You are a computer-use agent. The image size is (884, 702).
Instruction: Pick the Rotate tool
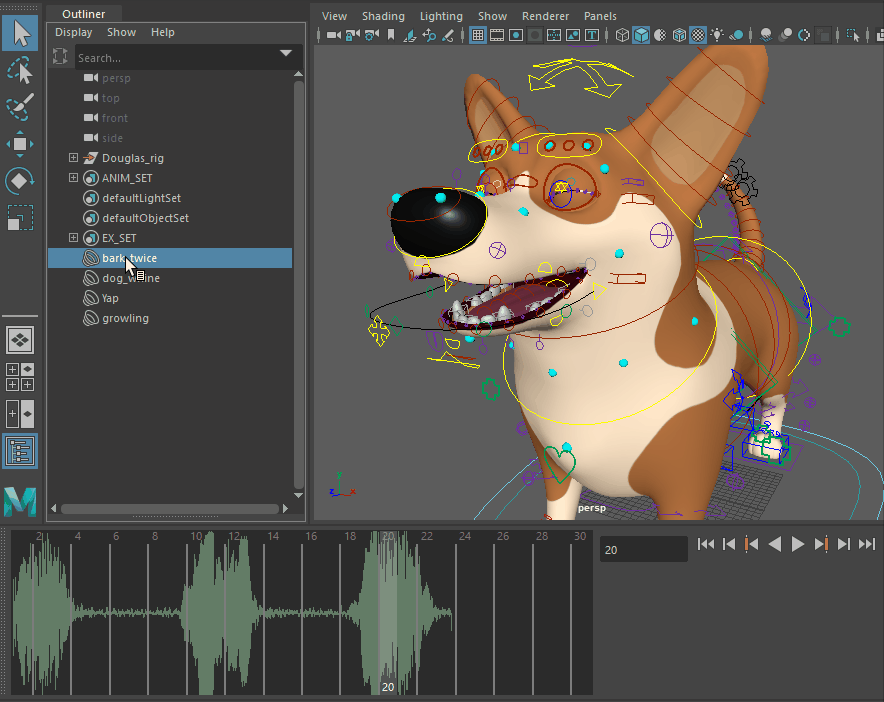(x=20, y=181)
